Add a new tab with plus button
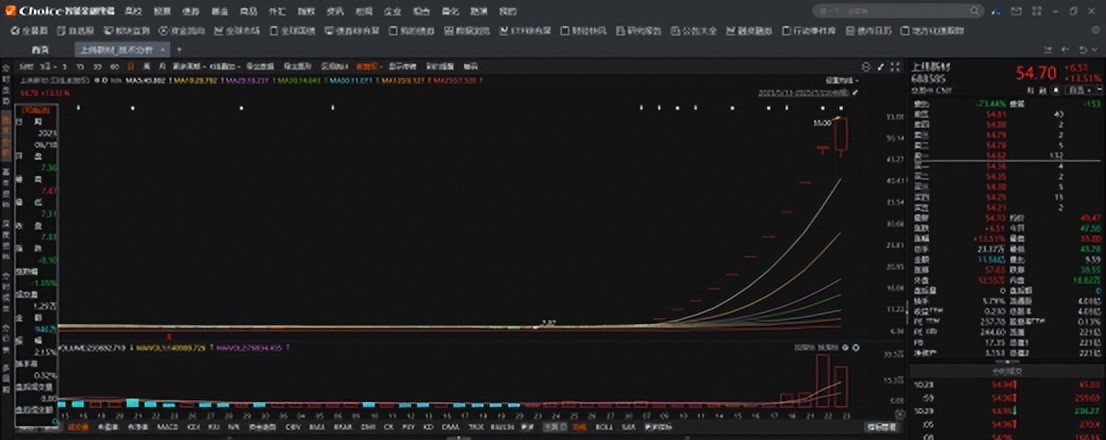This screenshot has width=1106, height=440. pyautogui.click(x=179, y=49)
